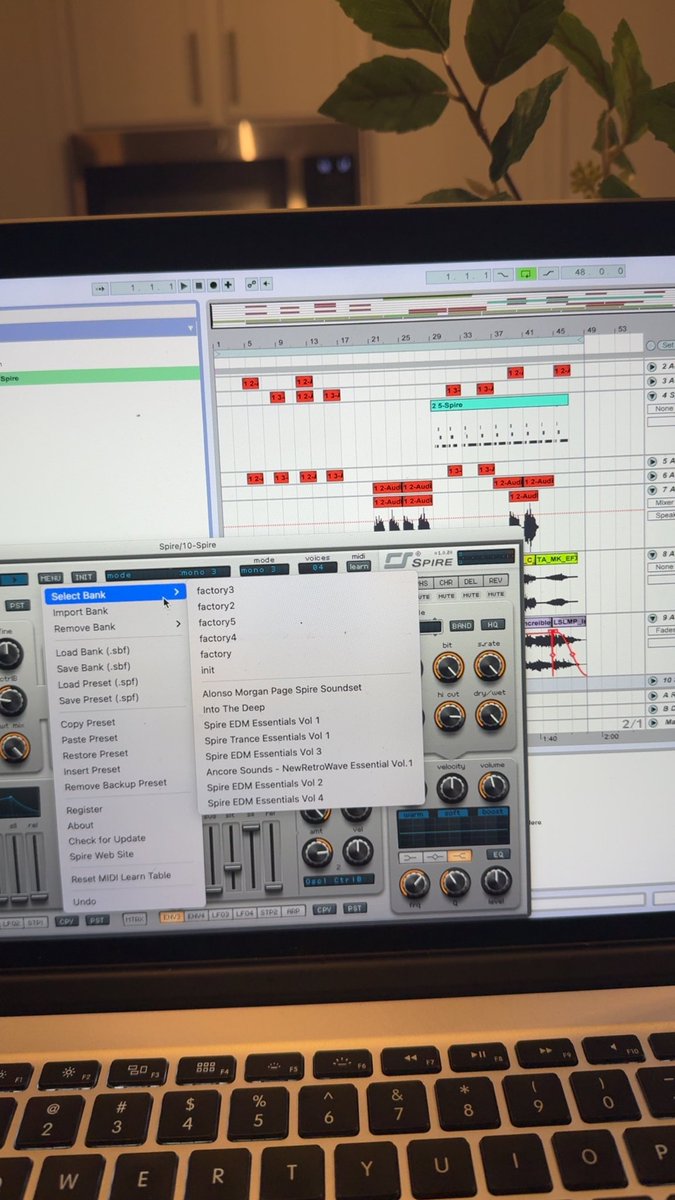Select the factory2 bank
The image size is (675, 1200).
[216, 606]
